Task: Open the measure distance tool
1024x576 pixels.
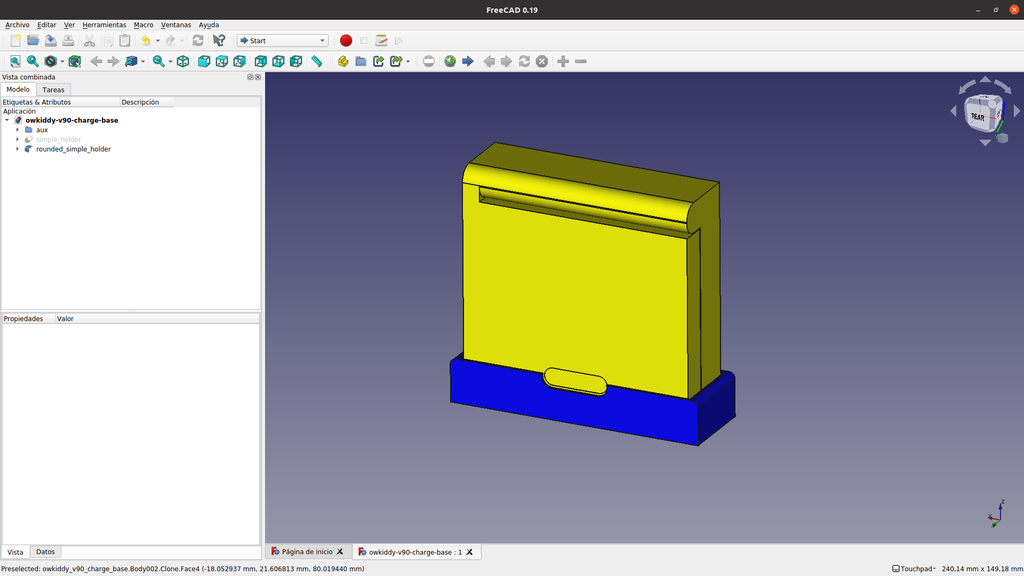Action: pos(316,61)
